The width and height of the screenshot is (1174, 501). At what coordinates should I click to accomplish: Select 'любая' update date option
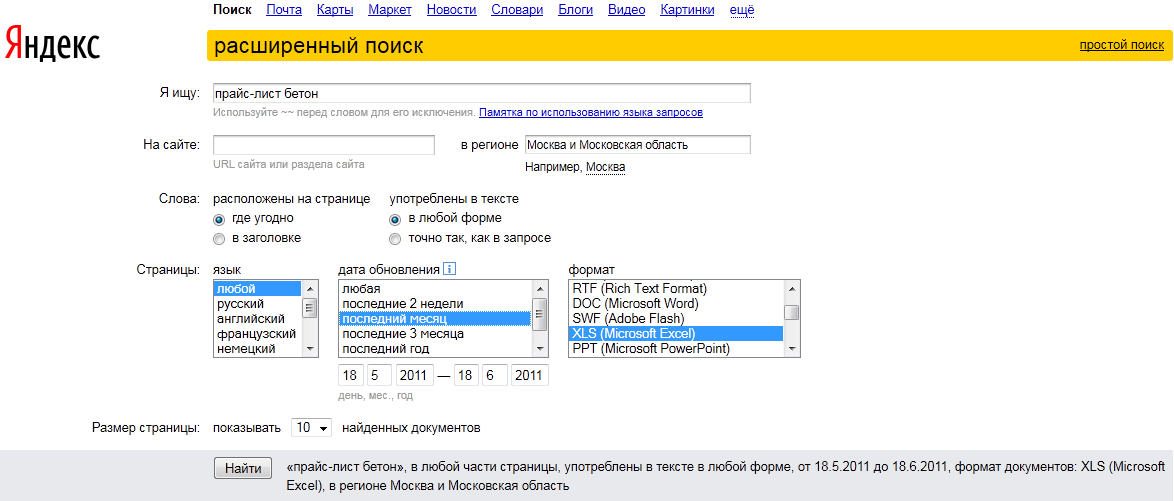[x=435, y=288]
